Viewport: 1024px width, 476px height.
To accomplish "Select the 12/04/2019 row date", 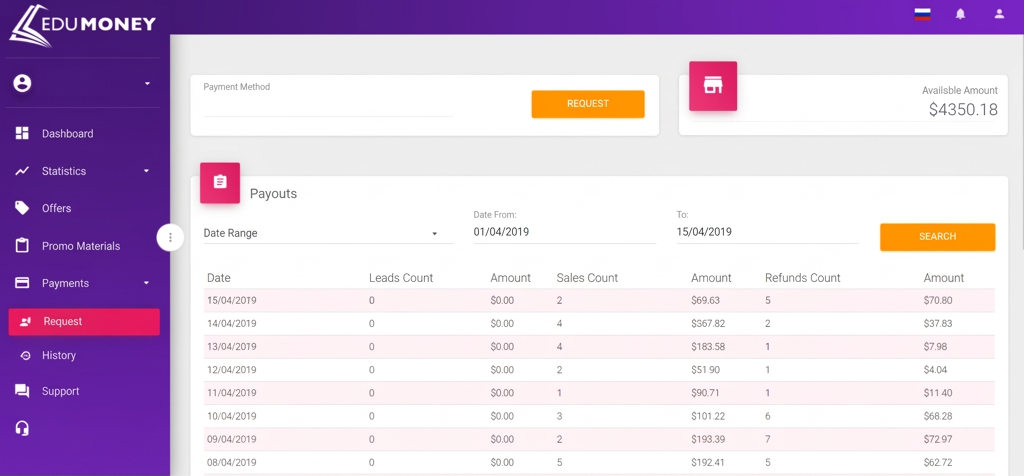I will click(x=232, y=370).
